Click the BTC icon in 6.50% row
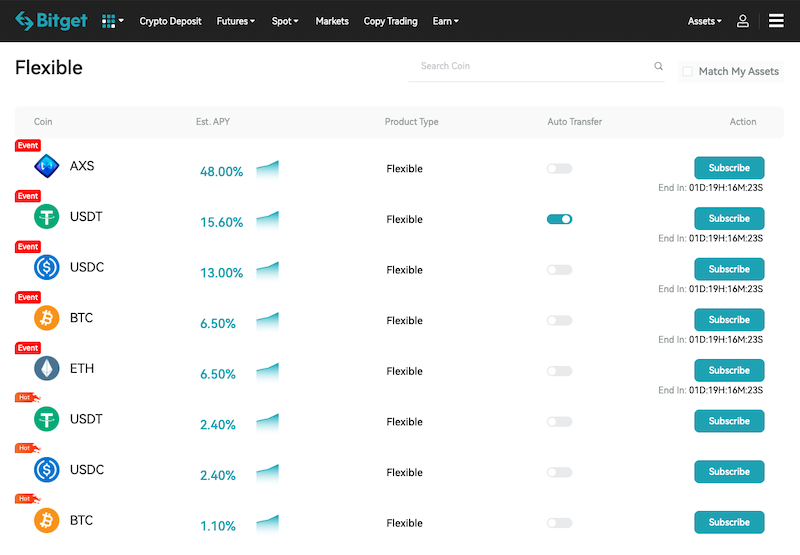800x555 pixels. (46, 318)
